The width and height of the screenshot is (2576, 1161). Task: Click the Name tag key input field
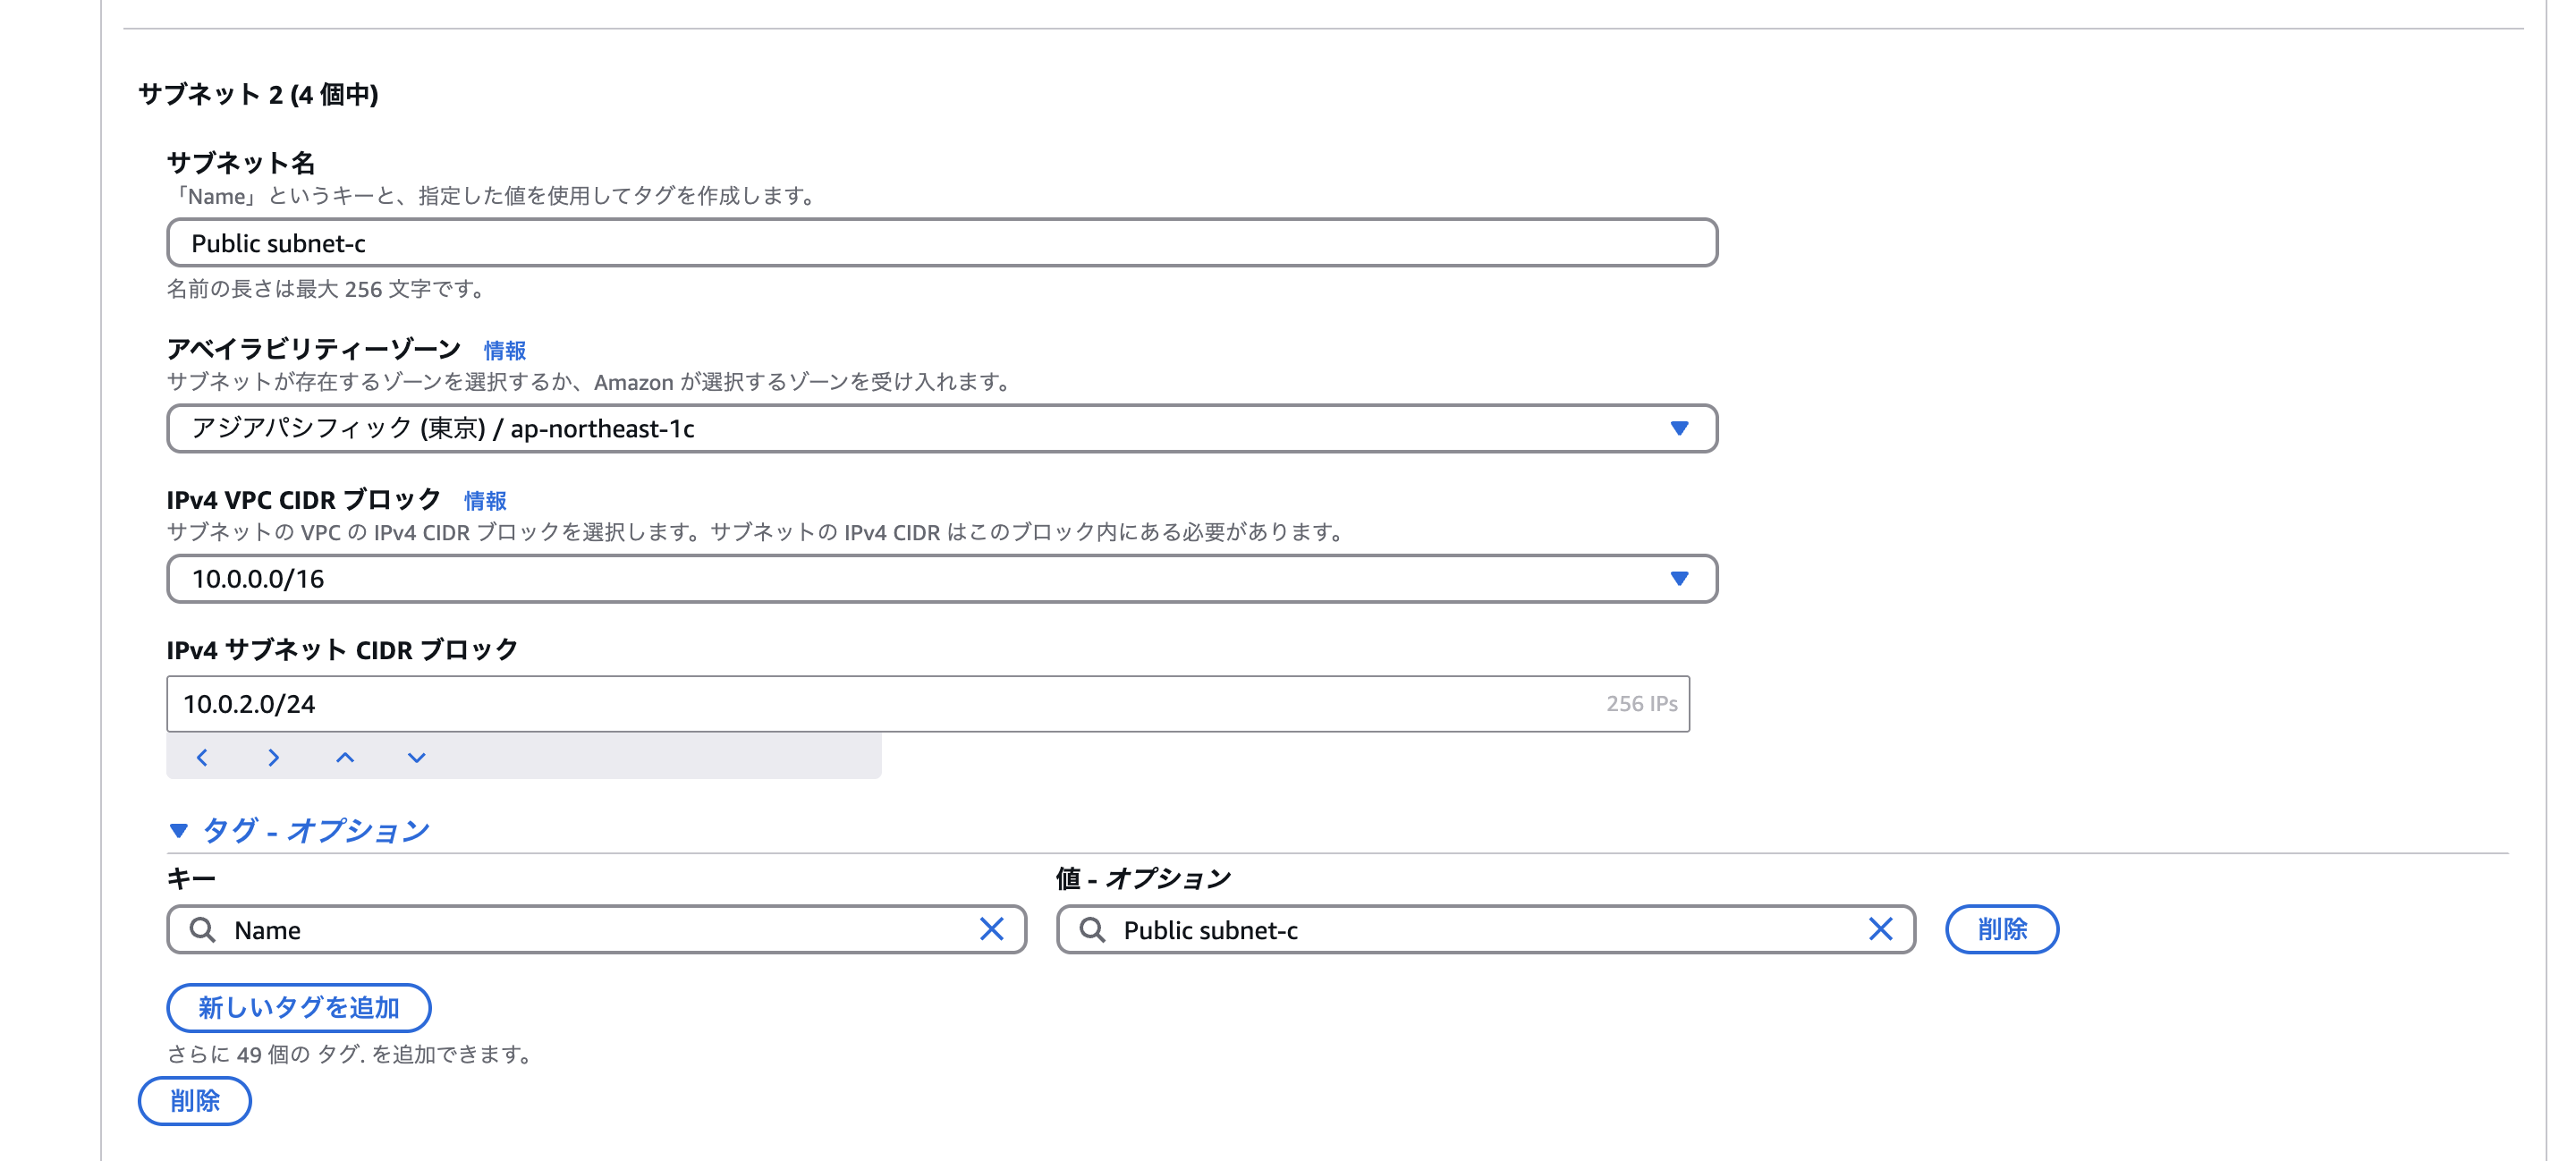click(600, 930)
